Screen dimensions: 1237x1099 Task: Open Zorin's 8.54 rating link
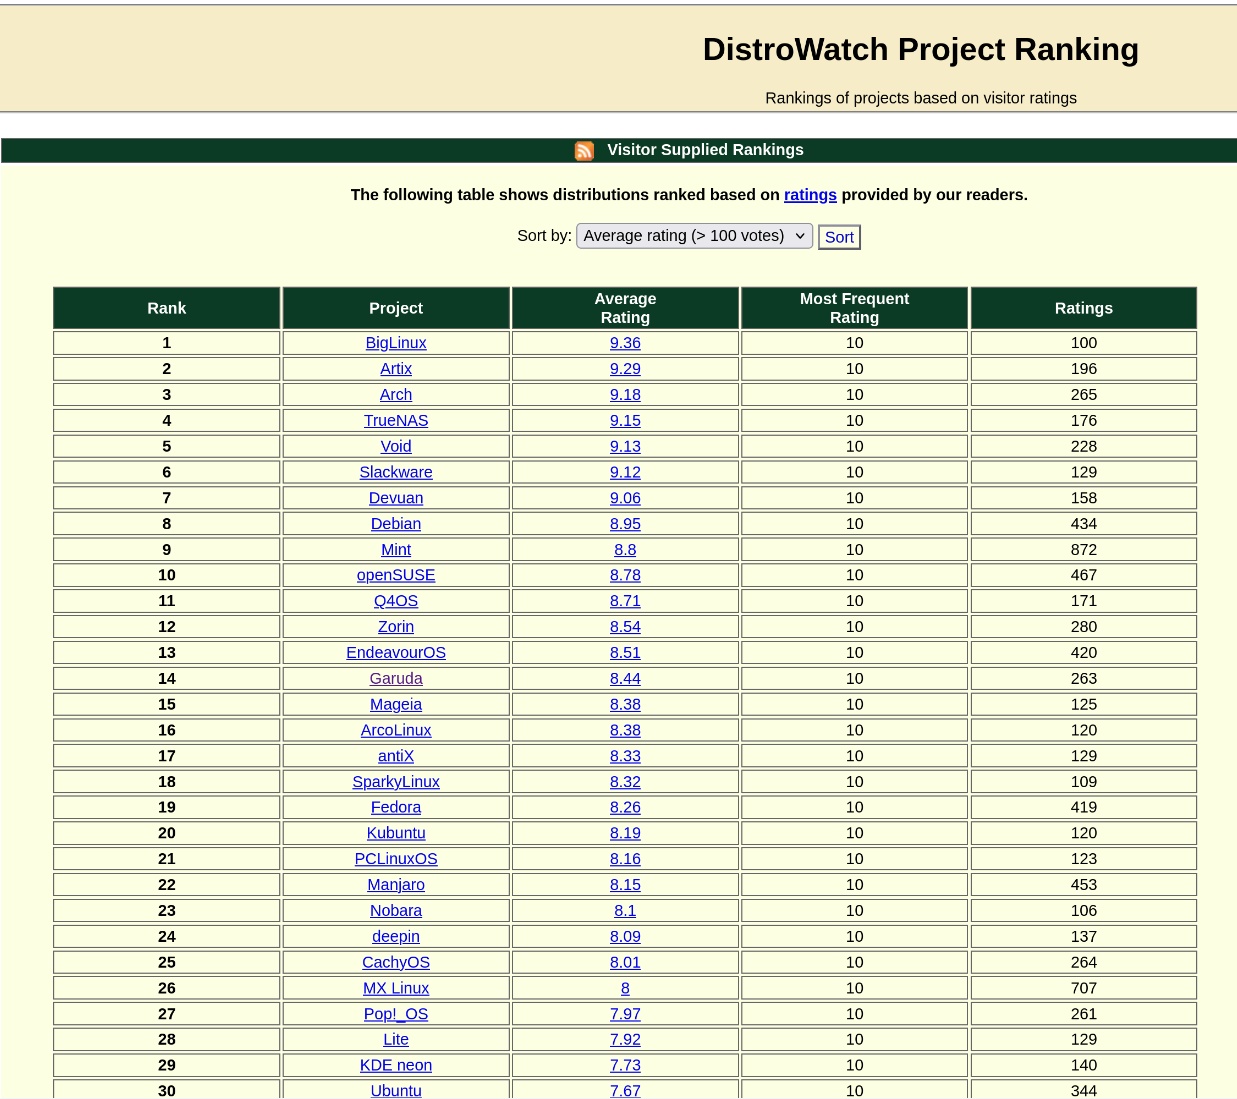[x=625, y=627]
